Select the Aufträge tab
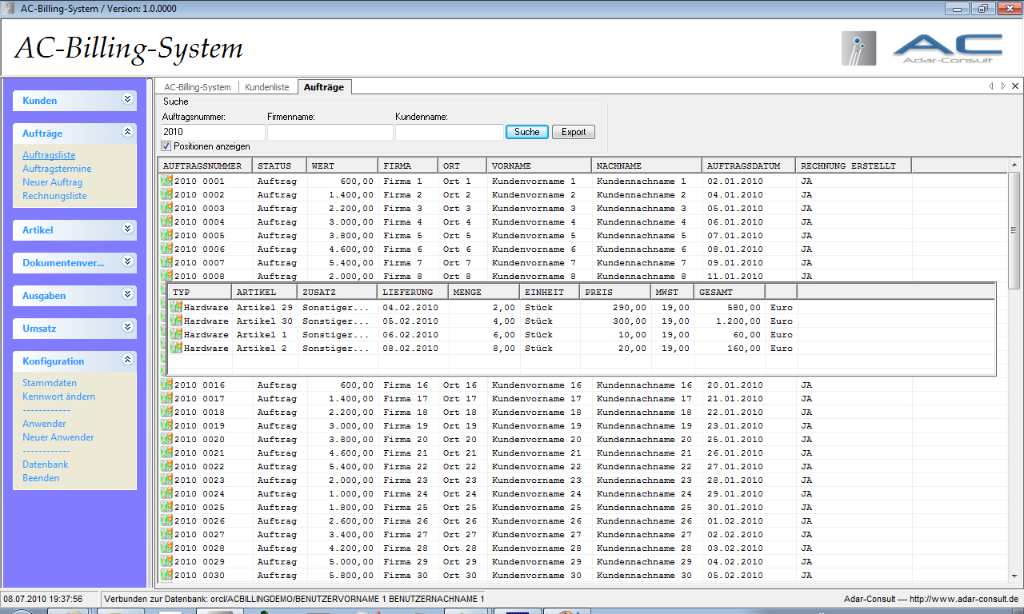The height and width of the screenshot is (614, 1024). coord(324,87)
